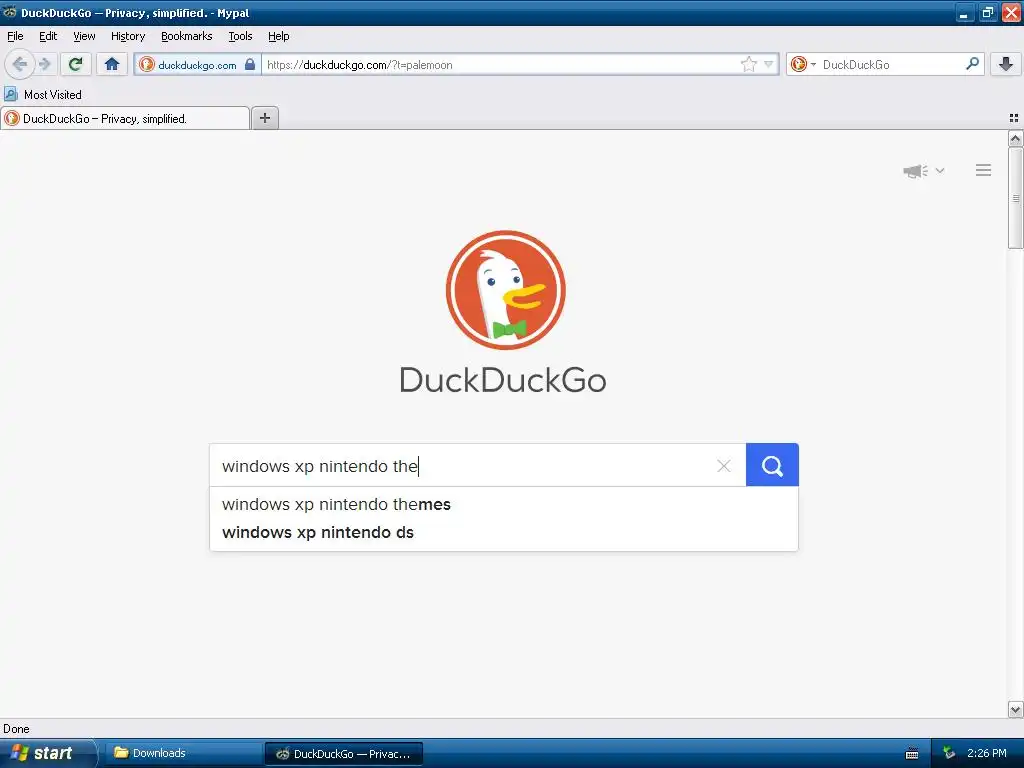Screen dimensions: 1024x768
Task: Go to the Home page
Action: [x=112, y=64]
